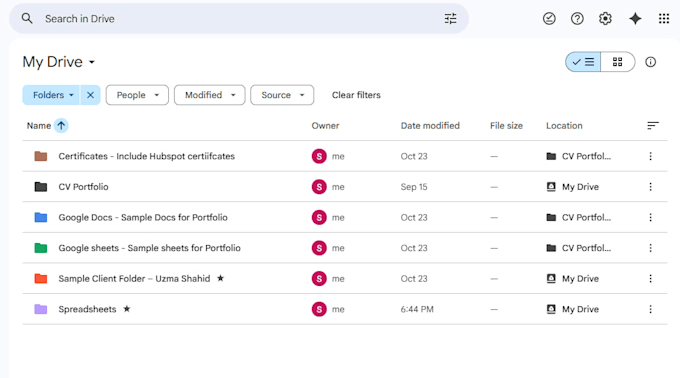
Task: Open the Folders type filter dropdown
Action: click(x=51, y=95)
